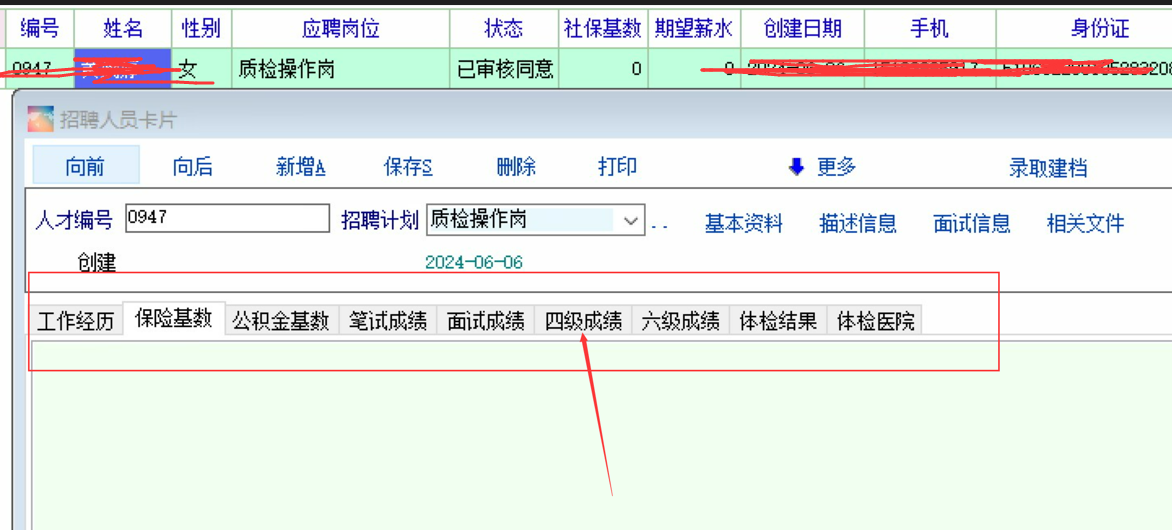Delete record using 删除 button

[x=516, y=167]
